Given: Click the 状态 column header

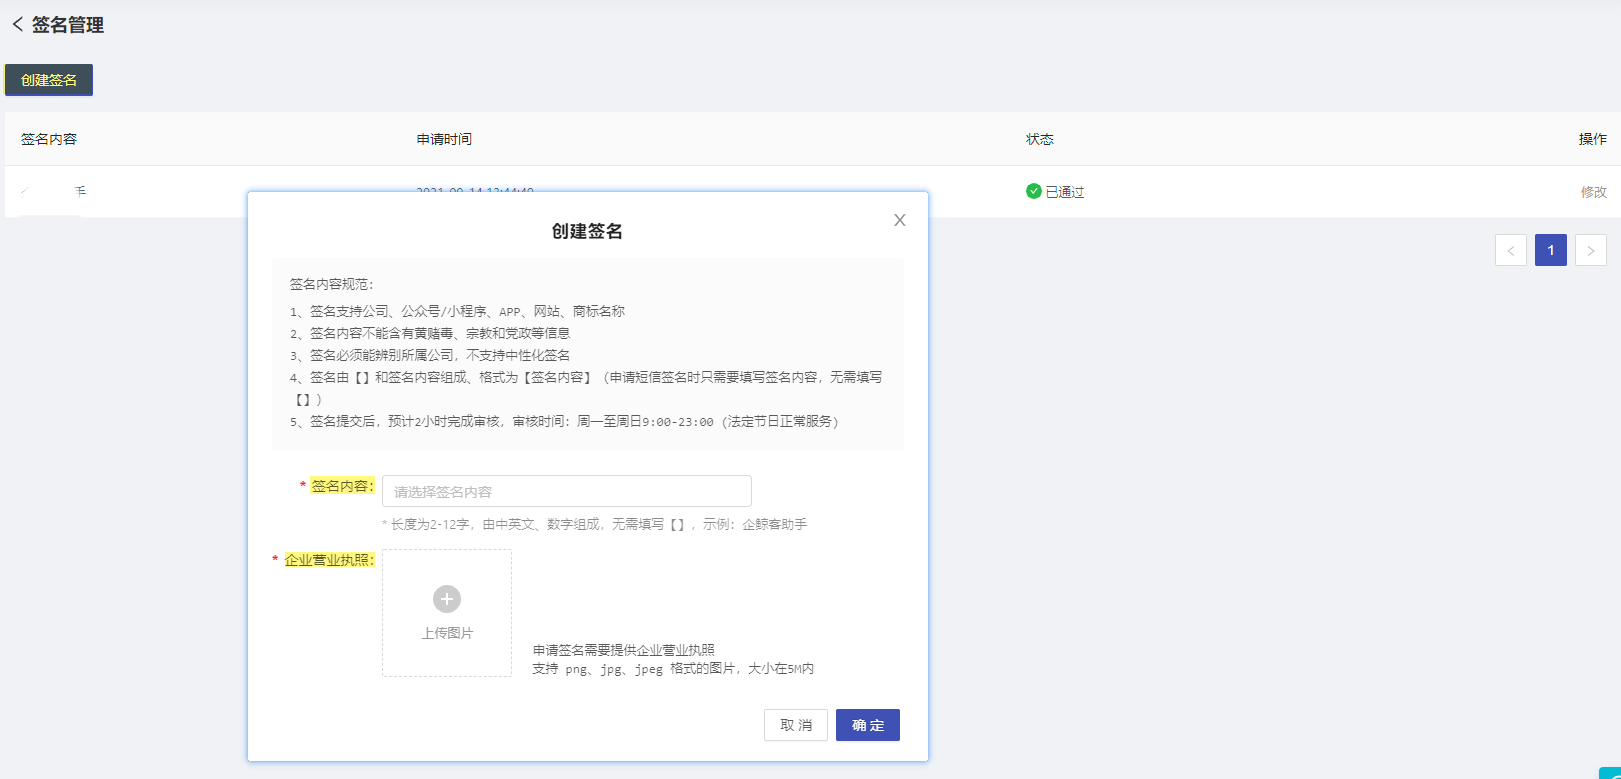Looking at the screenshot, I should coord(1040,139).
